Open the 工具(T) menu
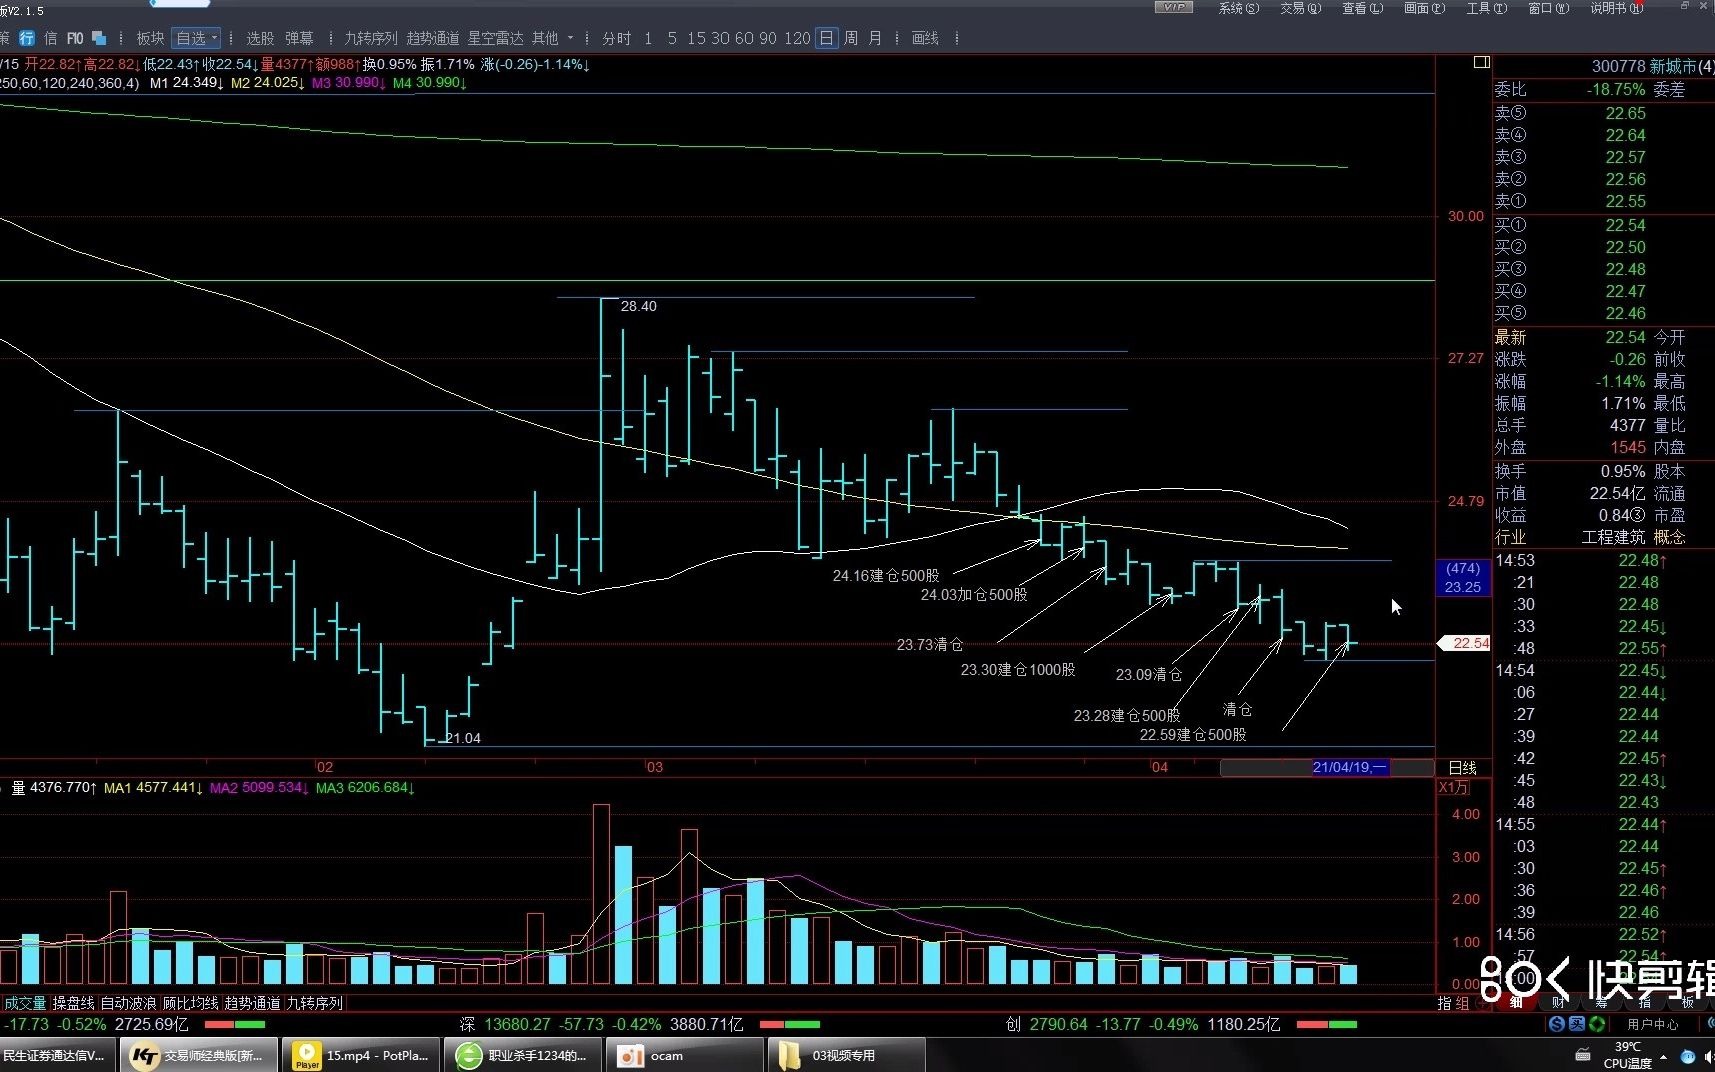 [x=1486, y=8]
